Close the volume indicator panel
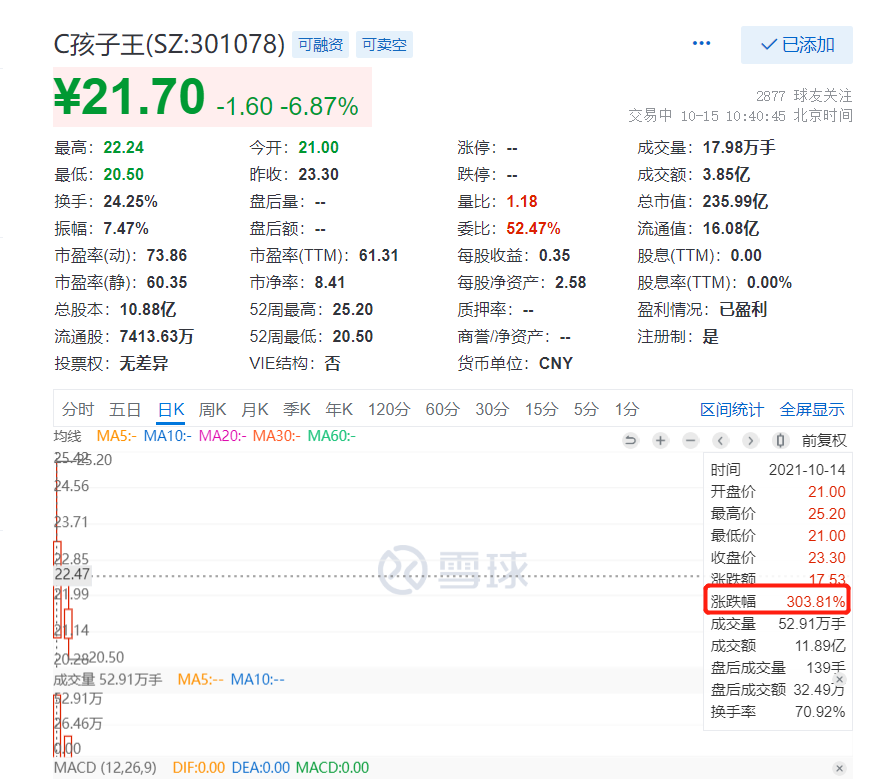 click(x=839, y=680)
